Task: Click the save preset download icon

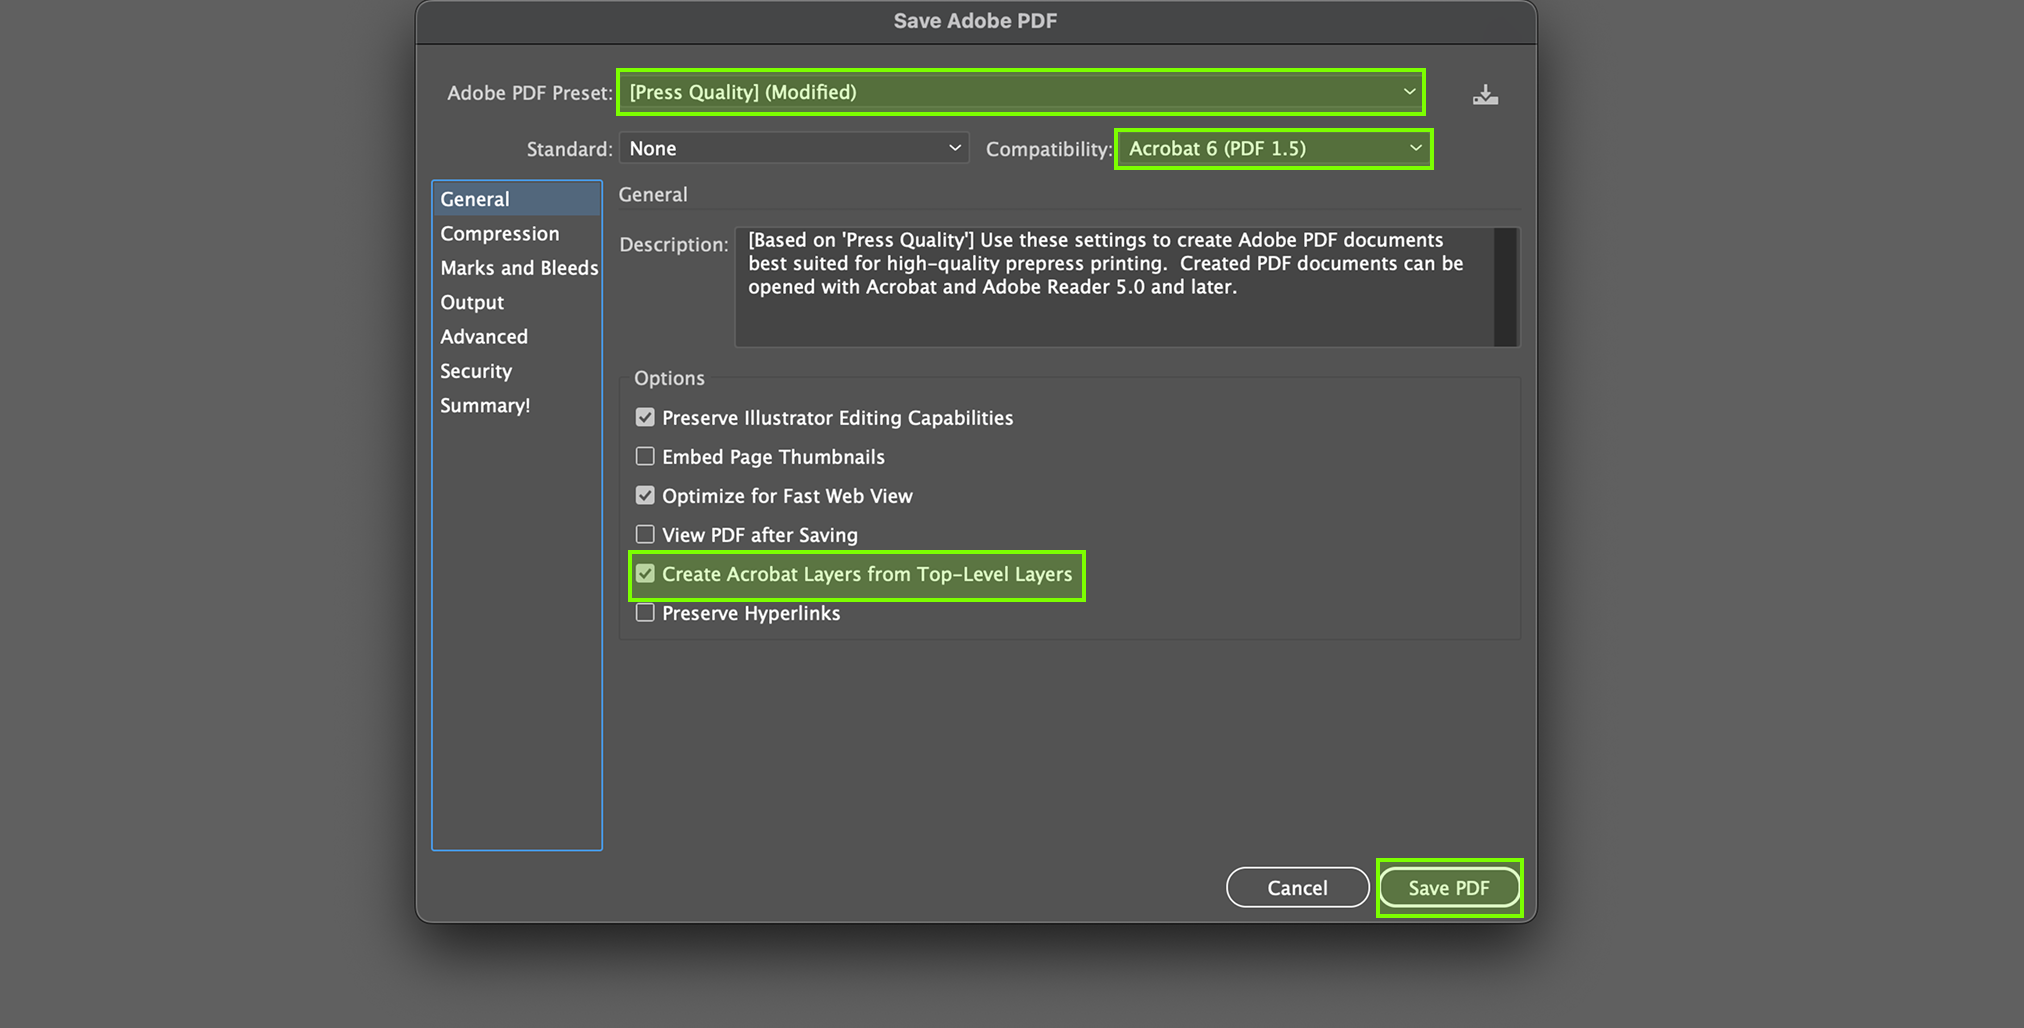Action: (1485, 95)
